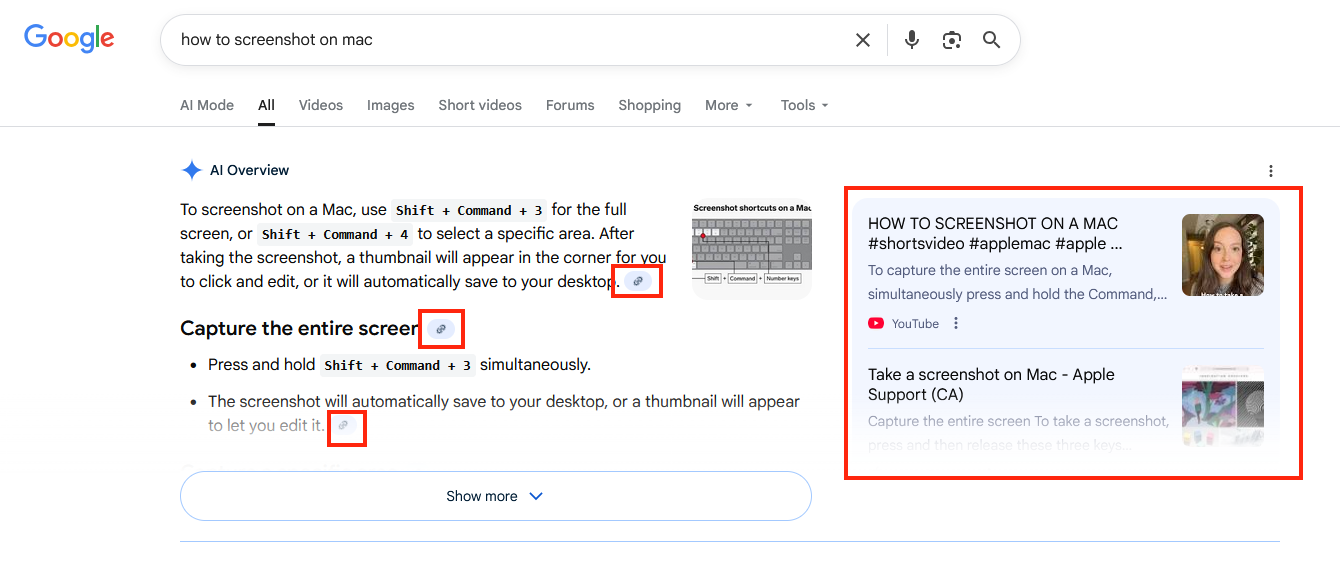Screen dimensions: 1340x561
Task: Expand the More search filters dropdown
Action: [728, 105]
